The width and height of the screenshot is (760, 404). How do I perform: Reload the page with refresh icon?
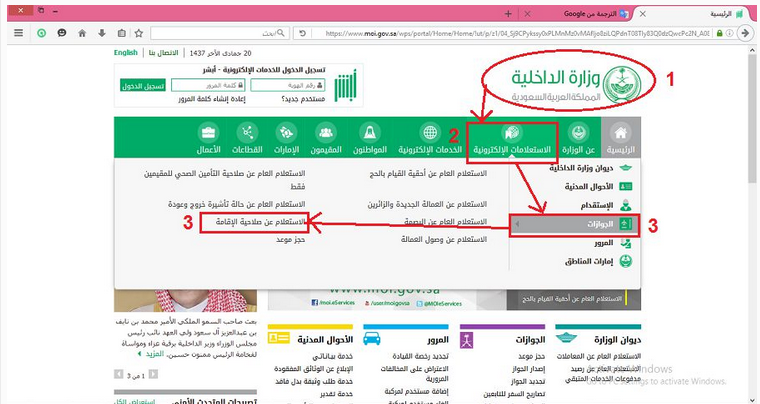coord(302,33)
